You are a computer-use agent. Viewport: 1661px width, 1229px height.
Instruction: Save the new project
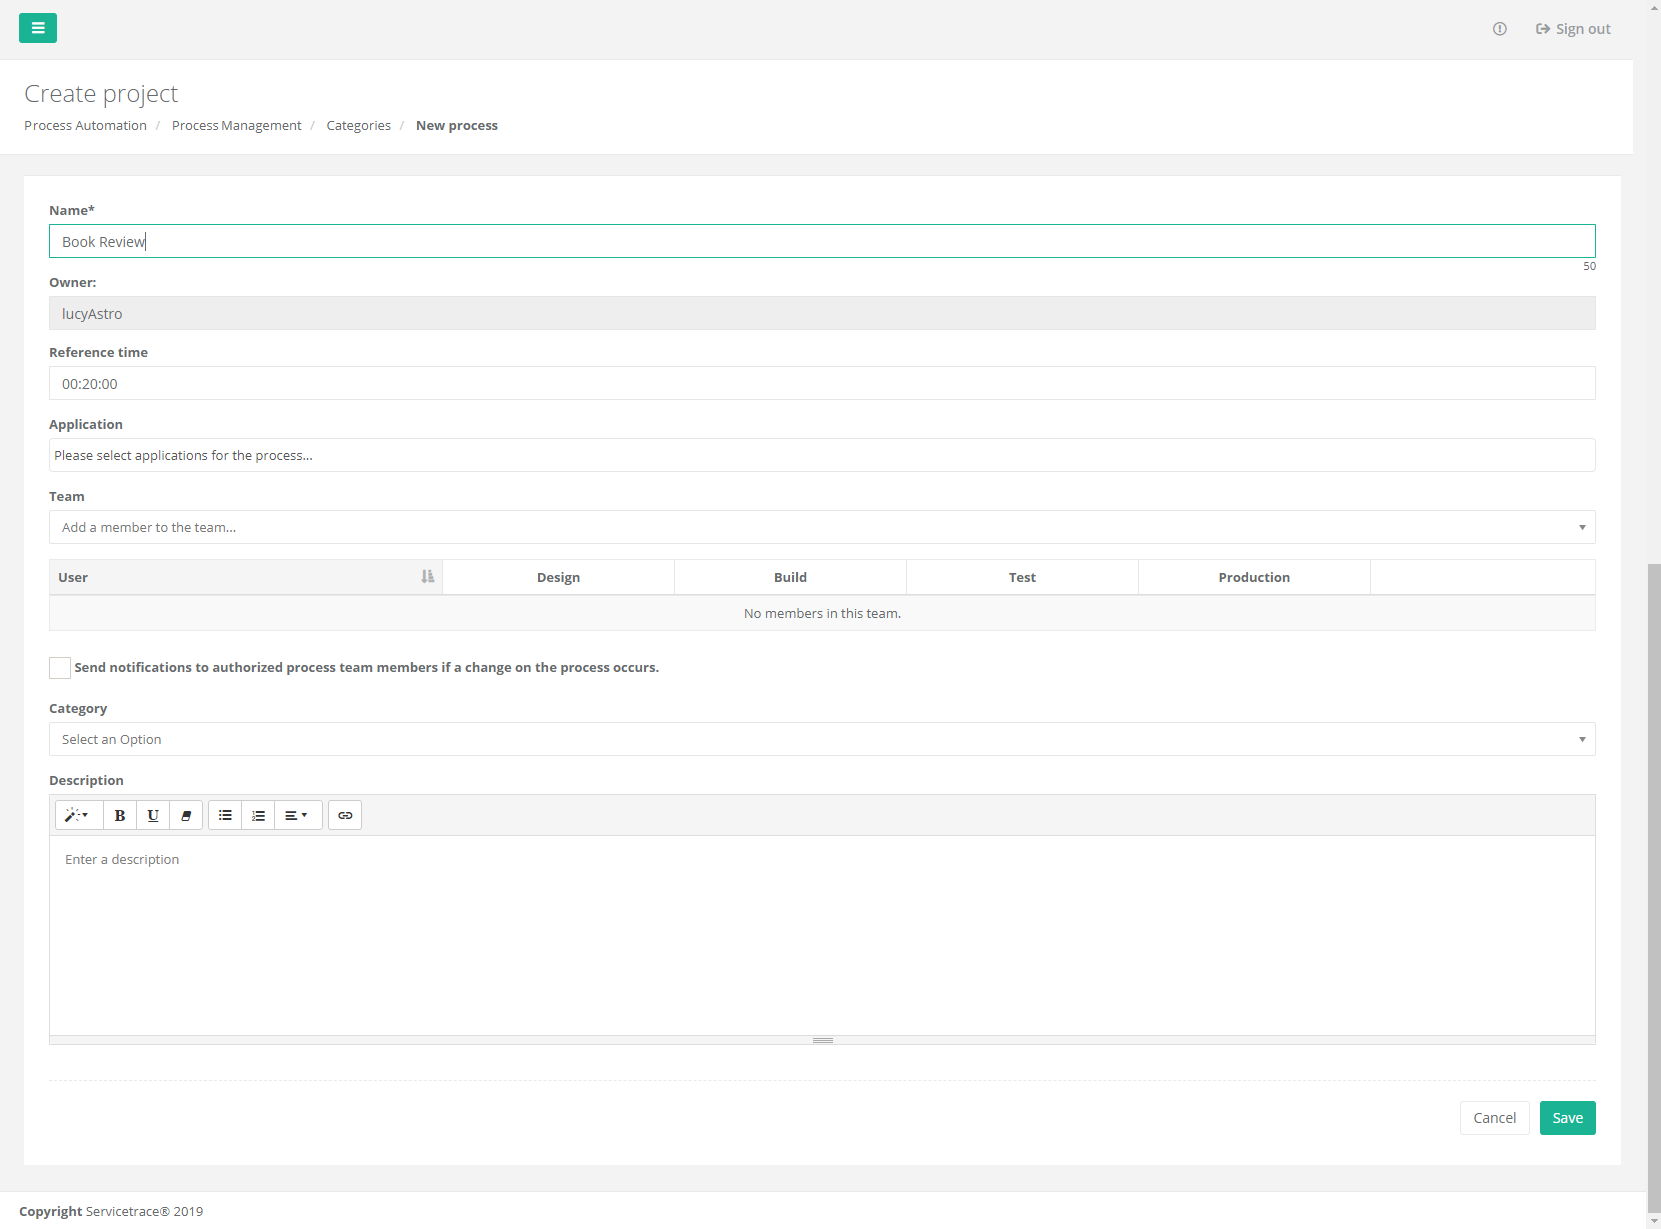[x=1567, y=1118]
